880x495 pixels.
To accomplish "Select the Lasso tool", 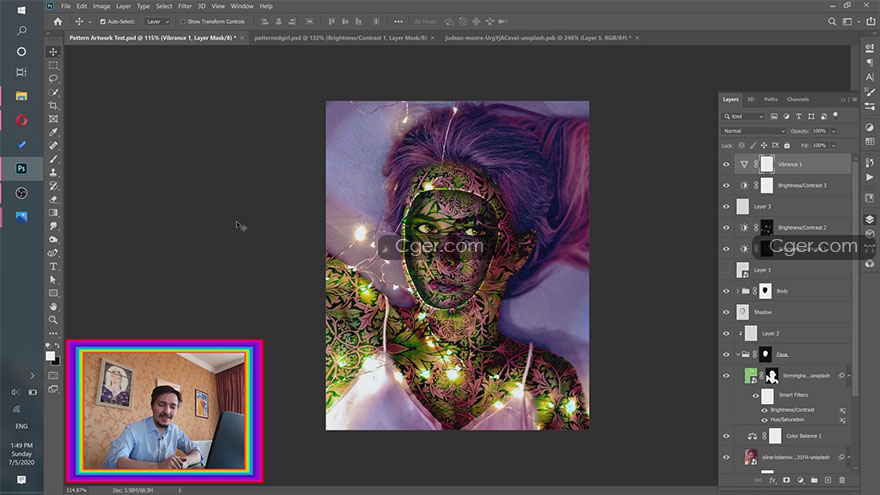I will pos(53,79).
